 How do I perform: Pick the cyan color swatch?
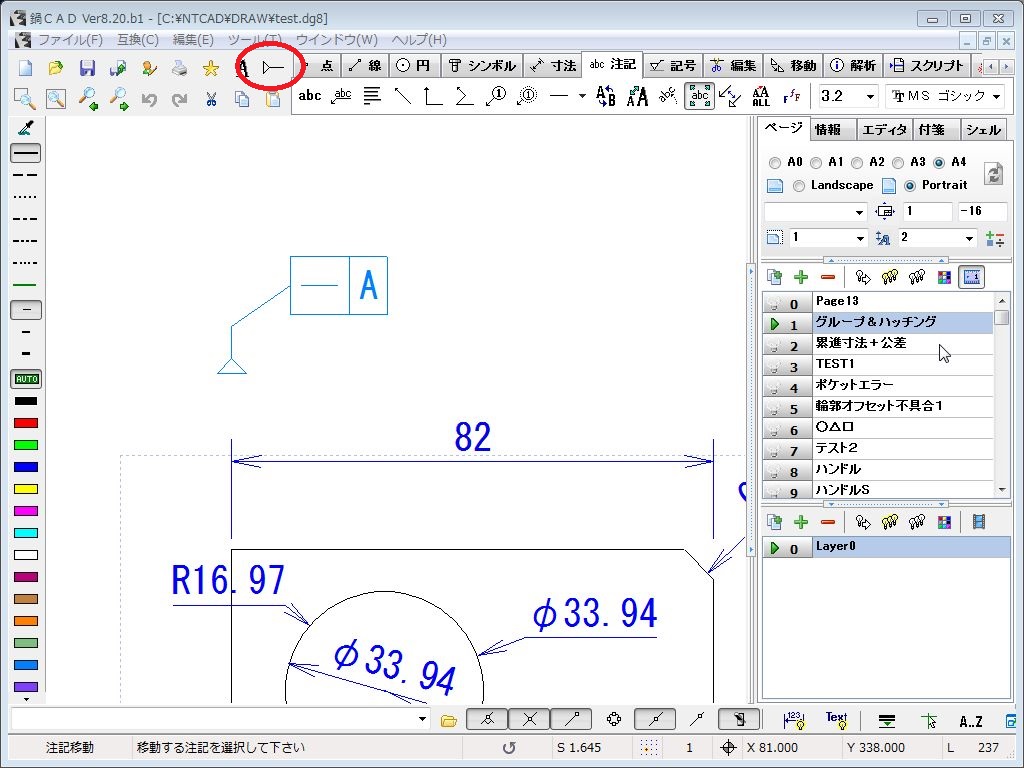[26, 533]
